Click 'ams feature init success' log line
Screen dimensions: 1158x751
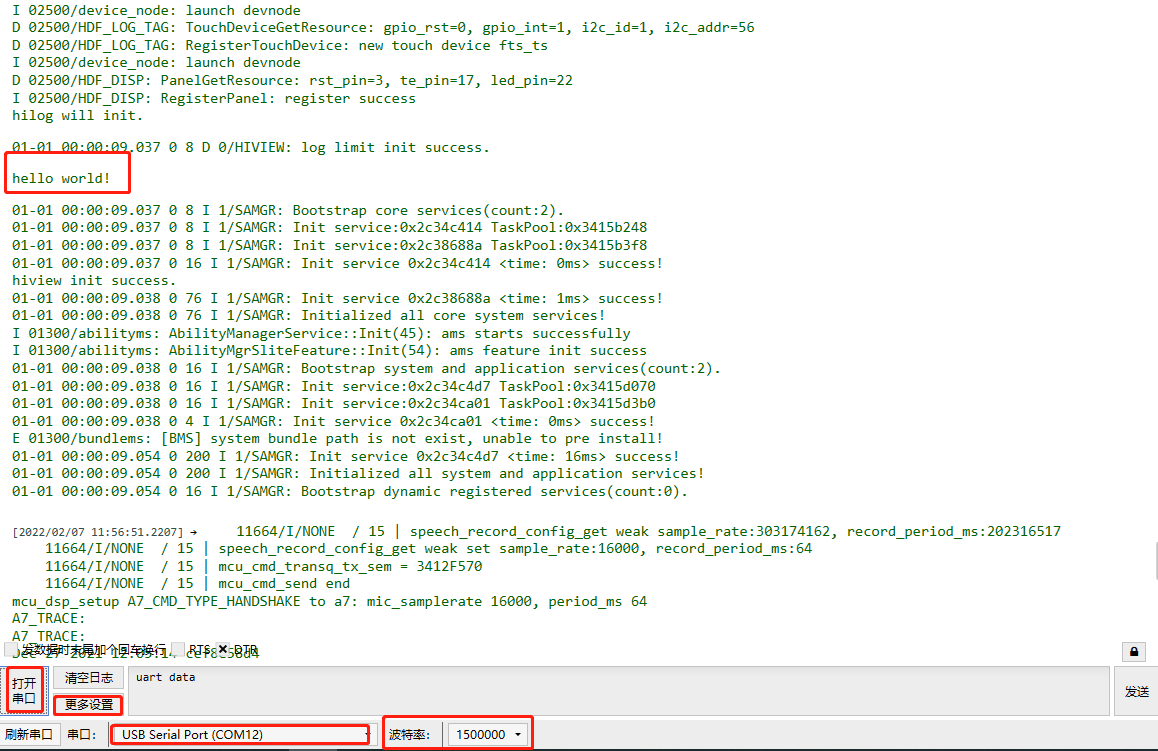point(329,351)
